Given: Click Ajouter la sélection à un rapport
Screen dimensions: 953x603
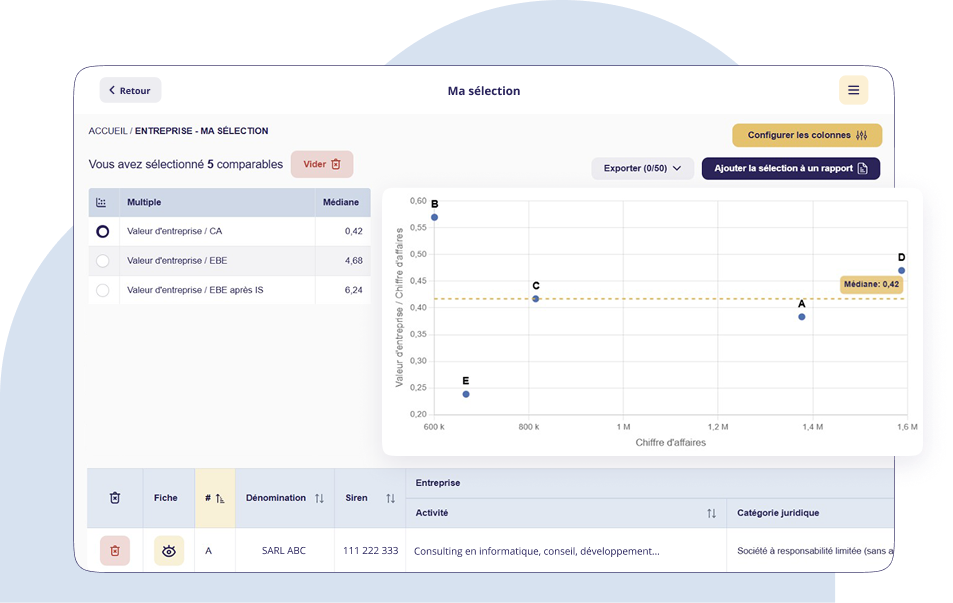Looking at the screenshot, I should (x=791, y=168).
